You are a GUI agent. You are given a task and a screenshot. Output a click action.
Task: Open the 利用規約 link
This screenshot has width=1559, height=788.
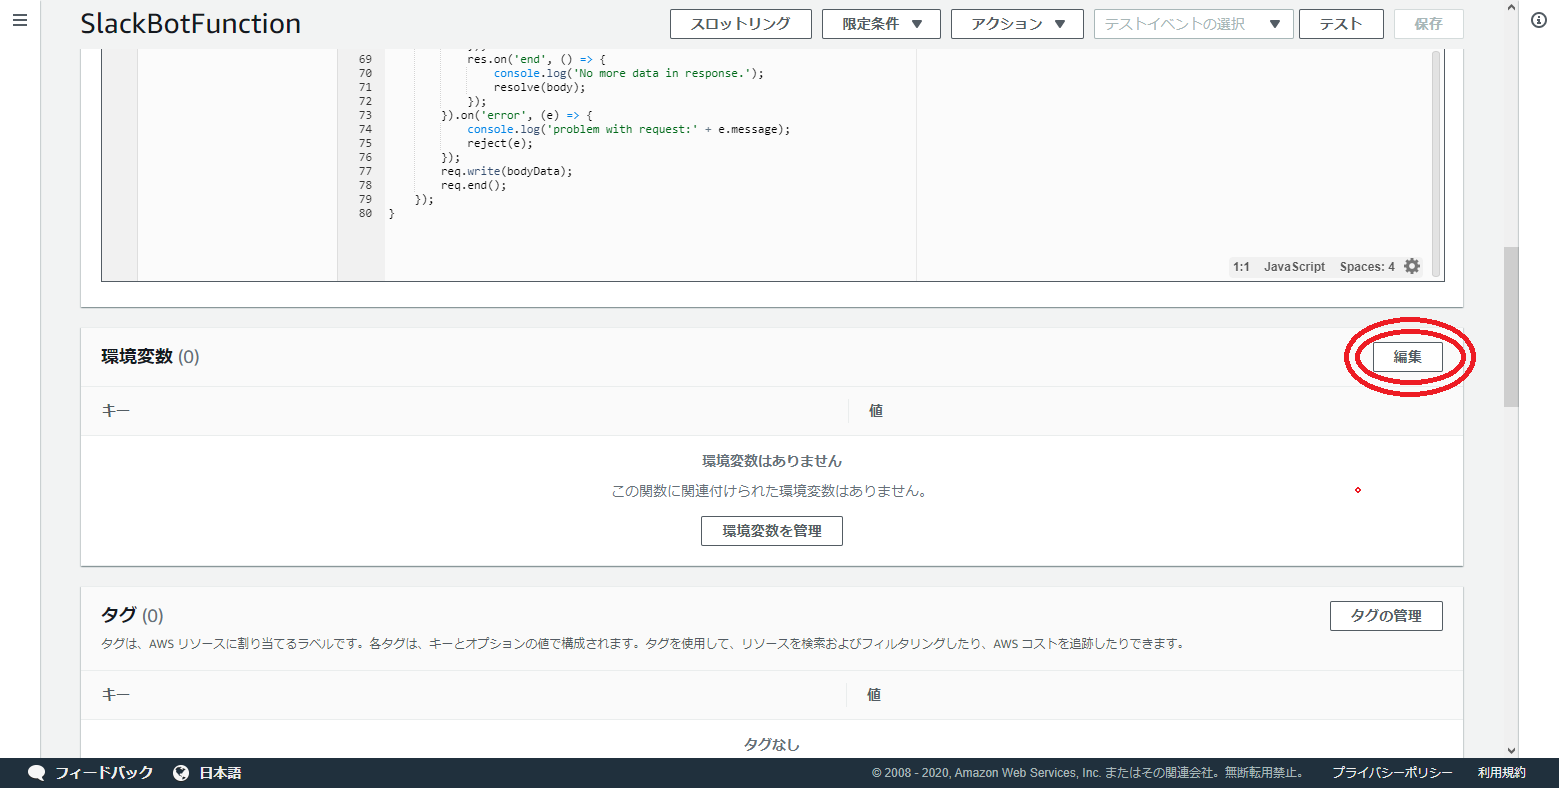pyautogui.click(x=1502, y=773)
